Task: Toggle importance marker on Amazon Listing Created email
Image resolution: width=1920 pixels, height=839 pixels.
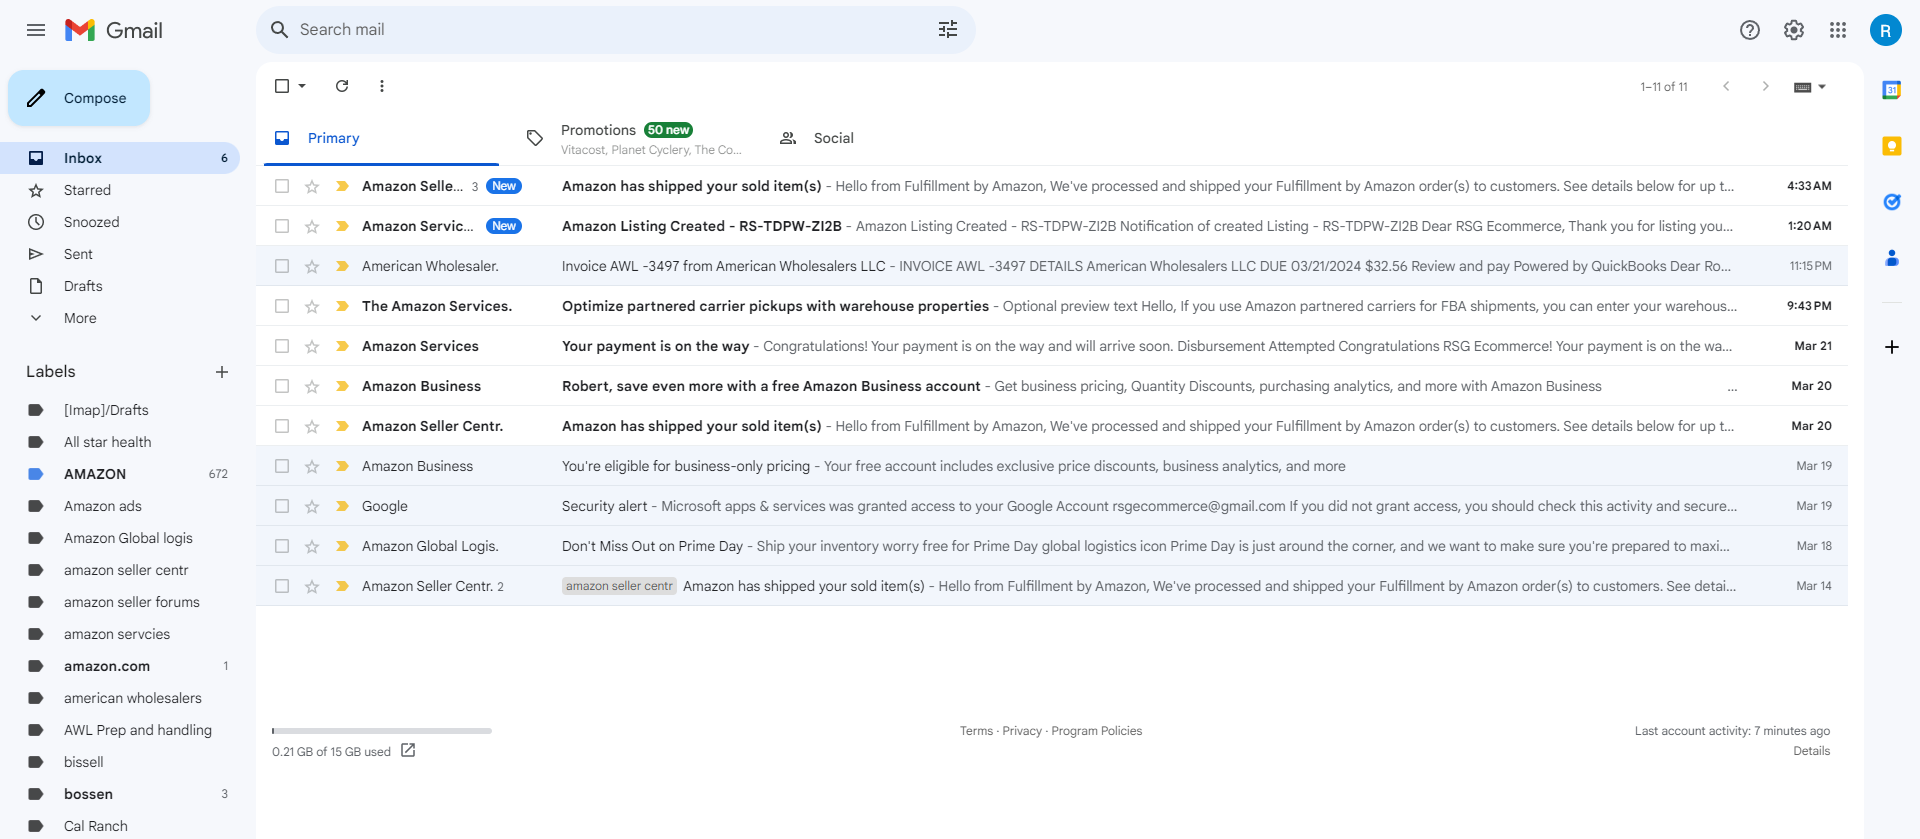Action: point(342,226)
